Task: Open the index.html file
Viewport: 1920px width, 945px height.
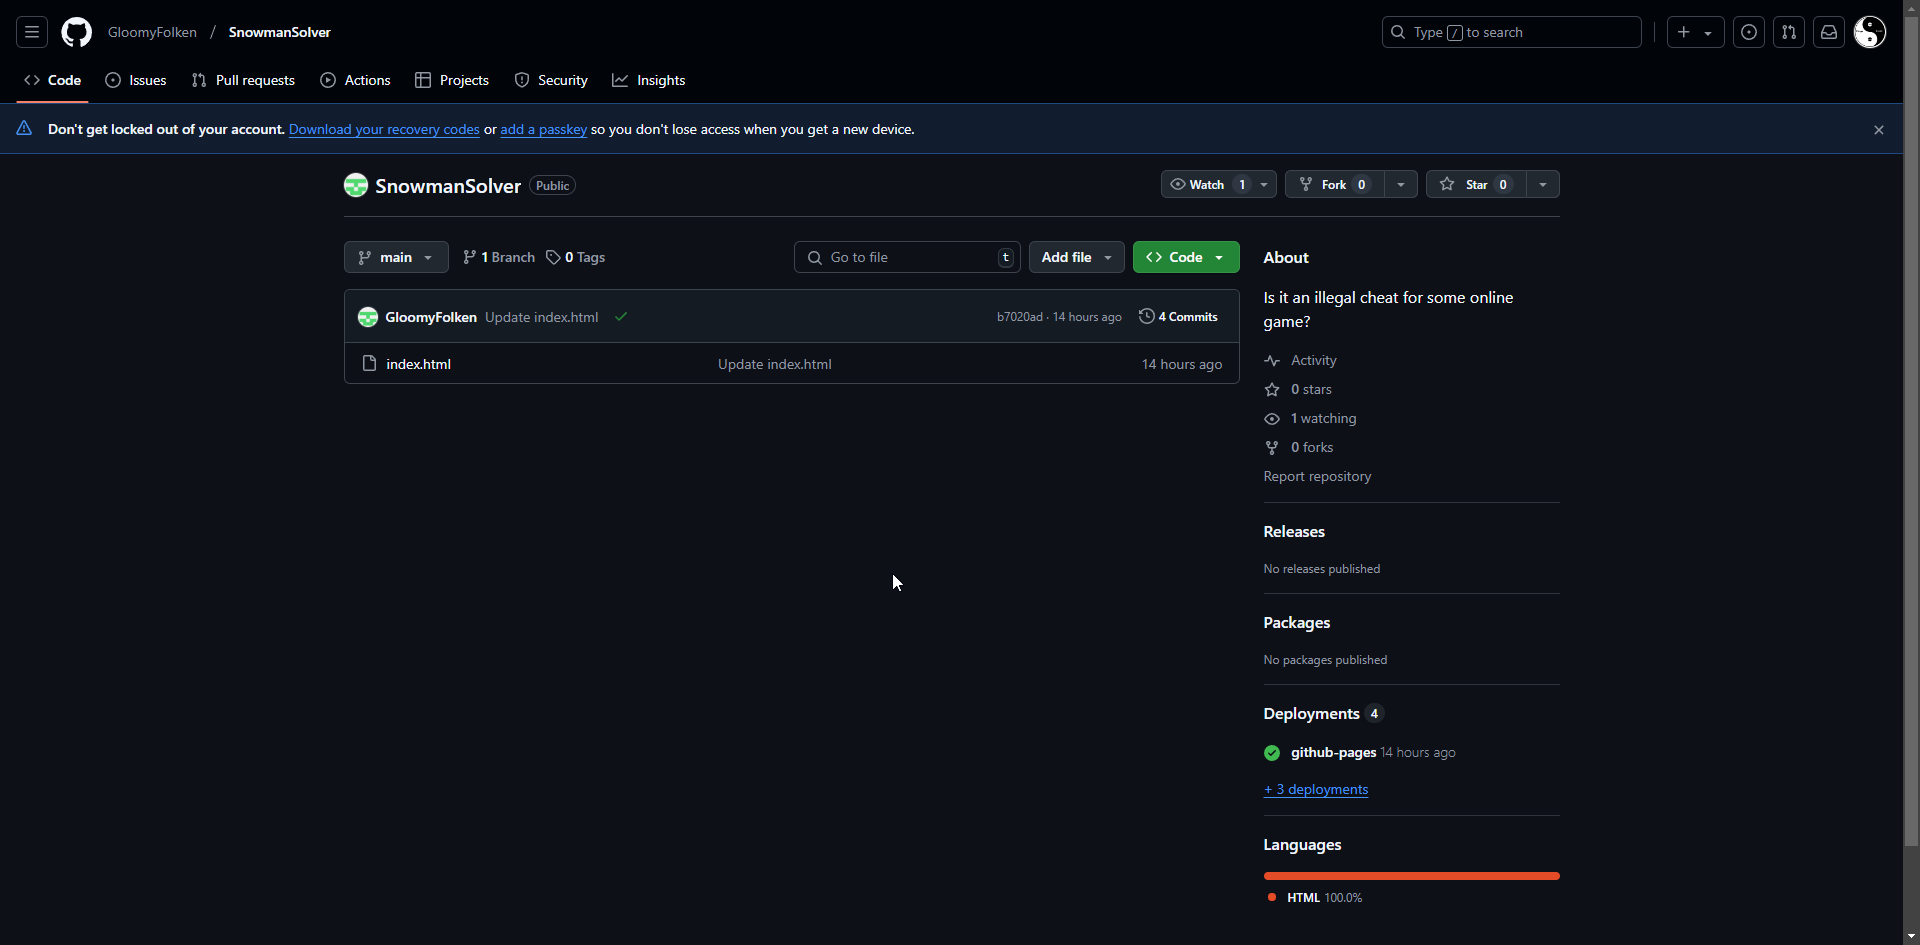Action: click(x=418, y=364)
